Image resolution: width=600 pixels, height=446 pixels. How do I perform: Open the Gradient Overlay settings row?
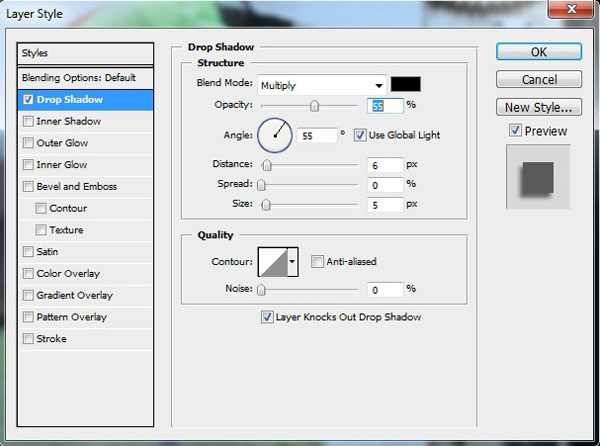[x=85, y=295]
